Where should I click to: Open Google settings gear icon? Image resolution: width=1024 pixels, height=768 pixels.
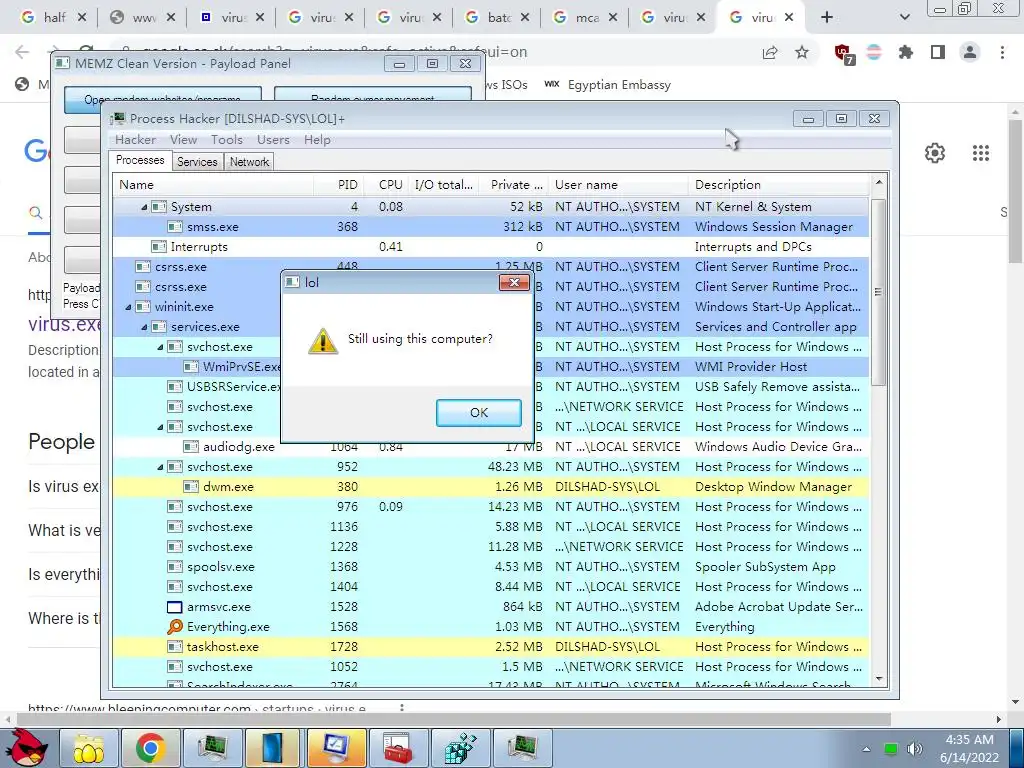[935, 153]
